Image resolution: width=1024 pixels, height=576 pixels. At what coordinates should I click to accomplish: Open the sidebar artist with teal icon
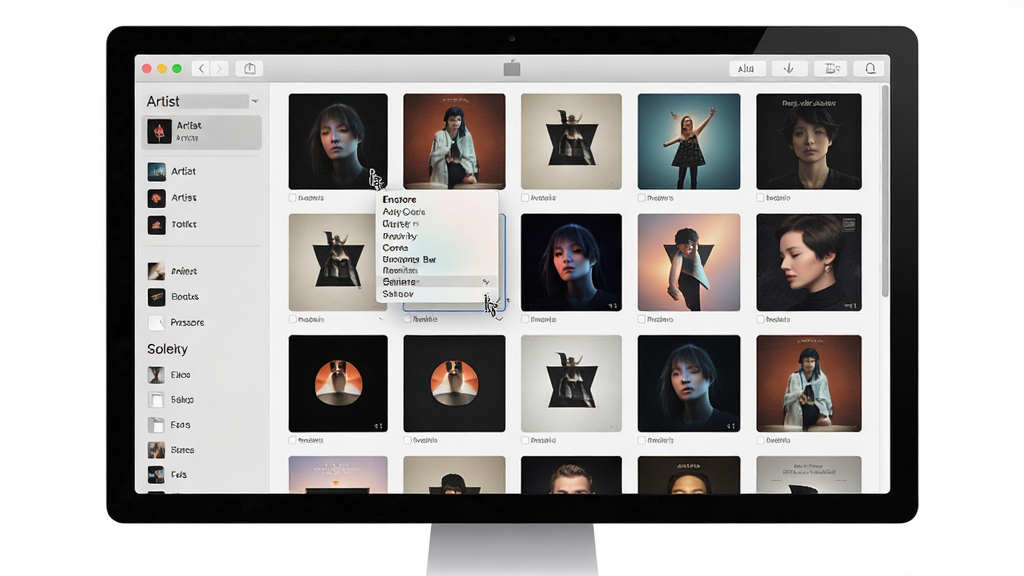157,172
